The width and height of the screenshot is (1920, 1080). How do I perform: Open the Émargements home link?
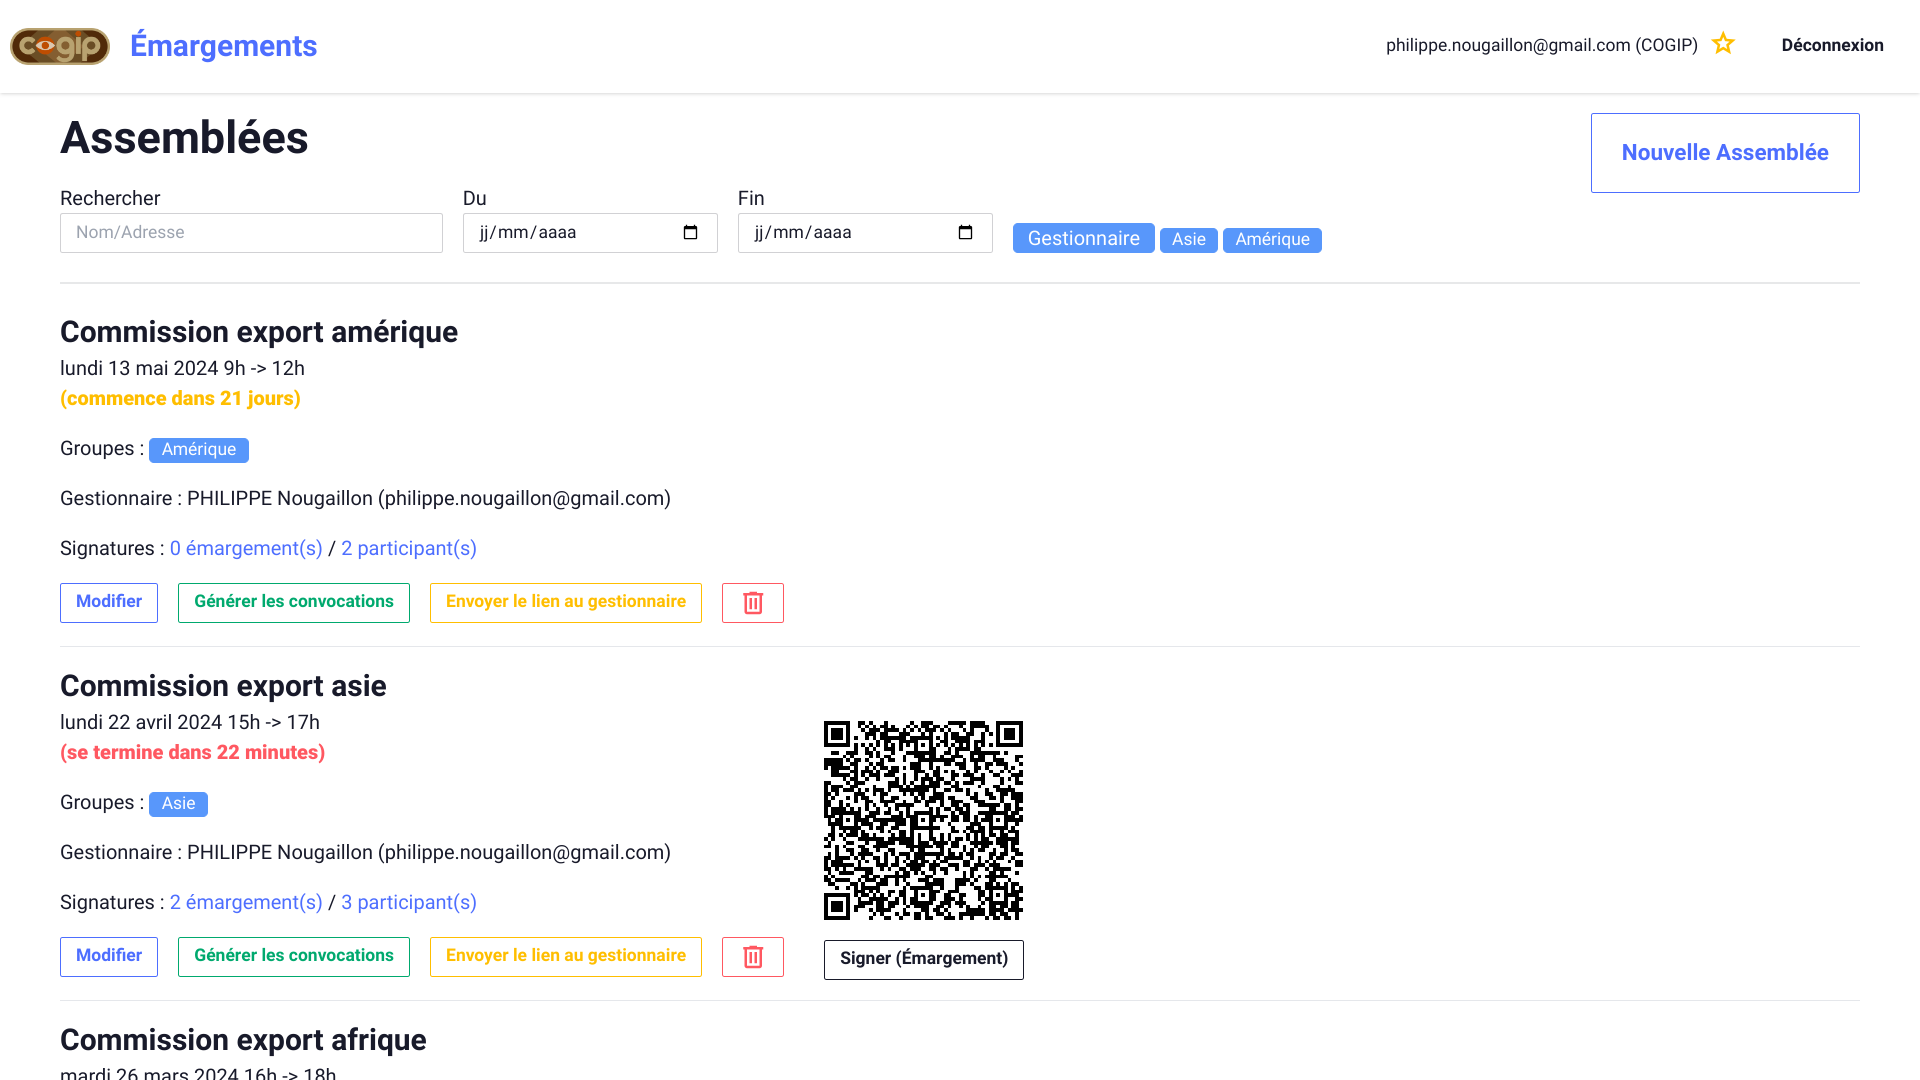coord(223,46)
